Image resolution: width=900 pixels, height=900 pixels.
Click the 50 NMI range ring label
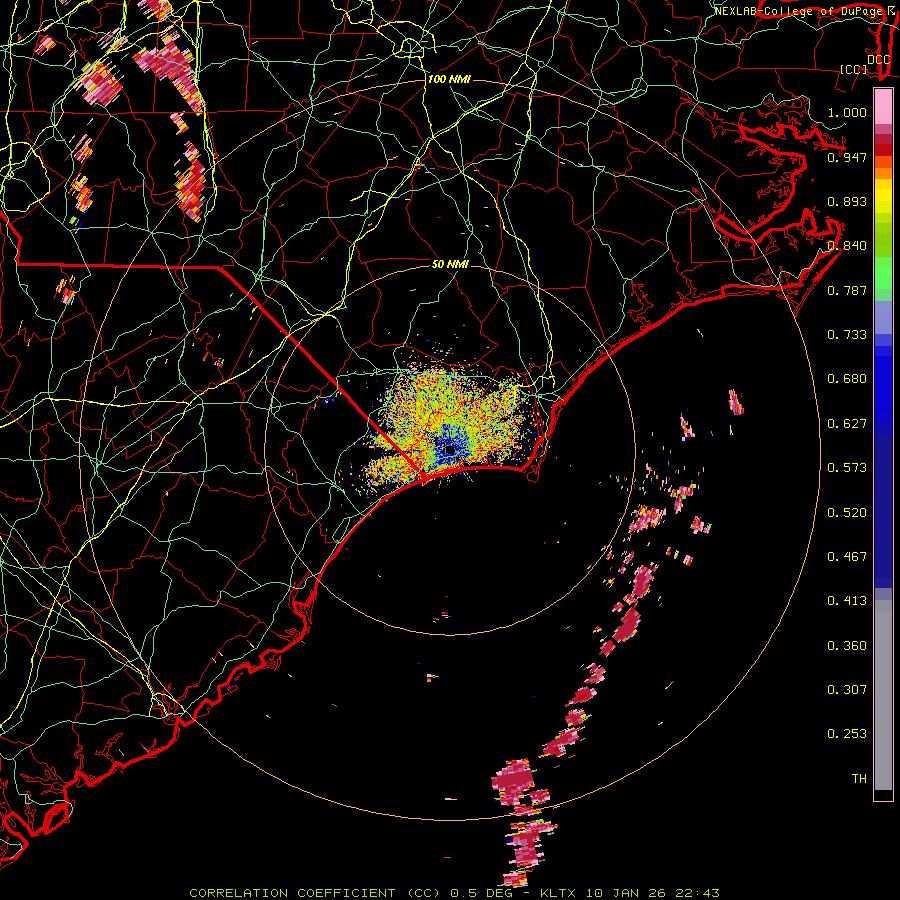pos(450,264)
